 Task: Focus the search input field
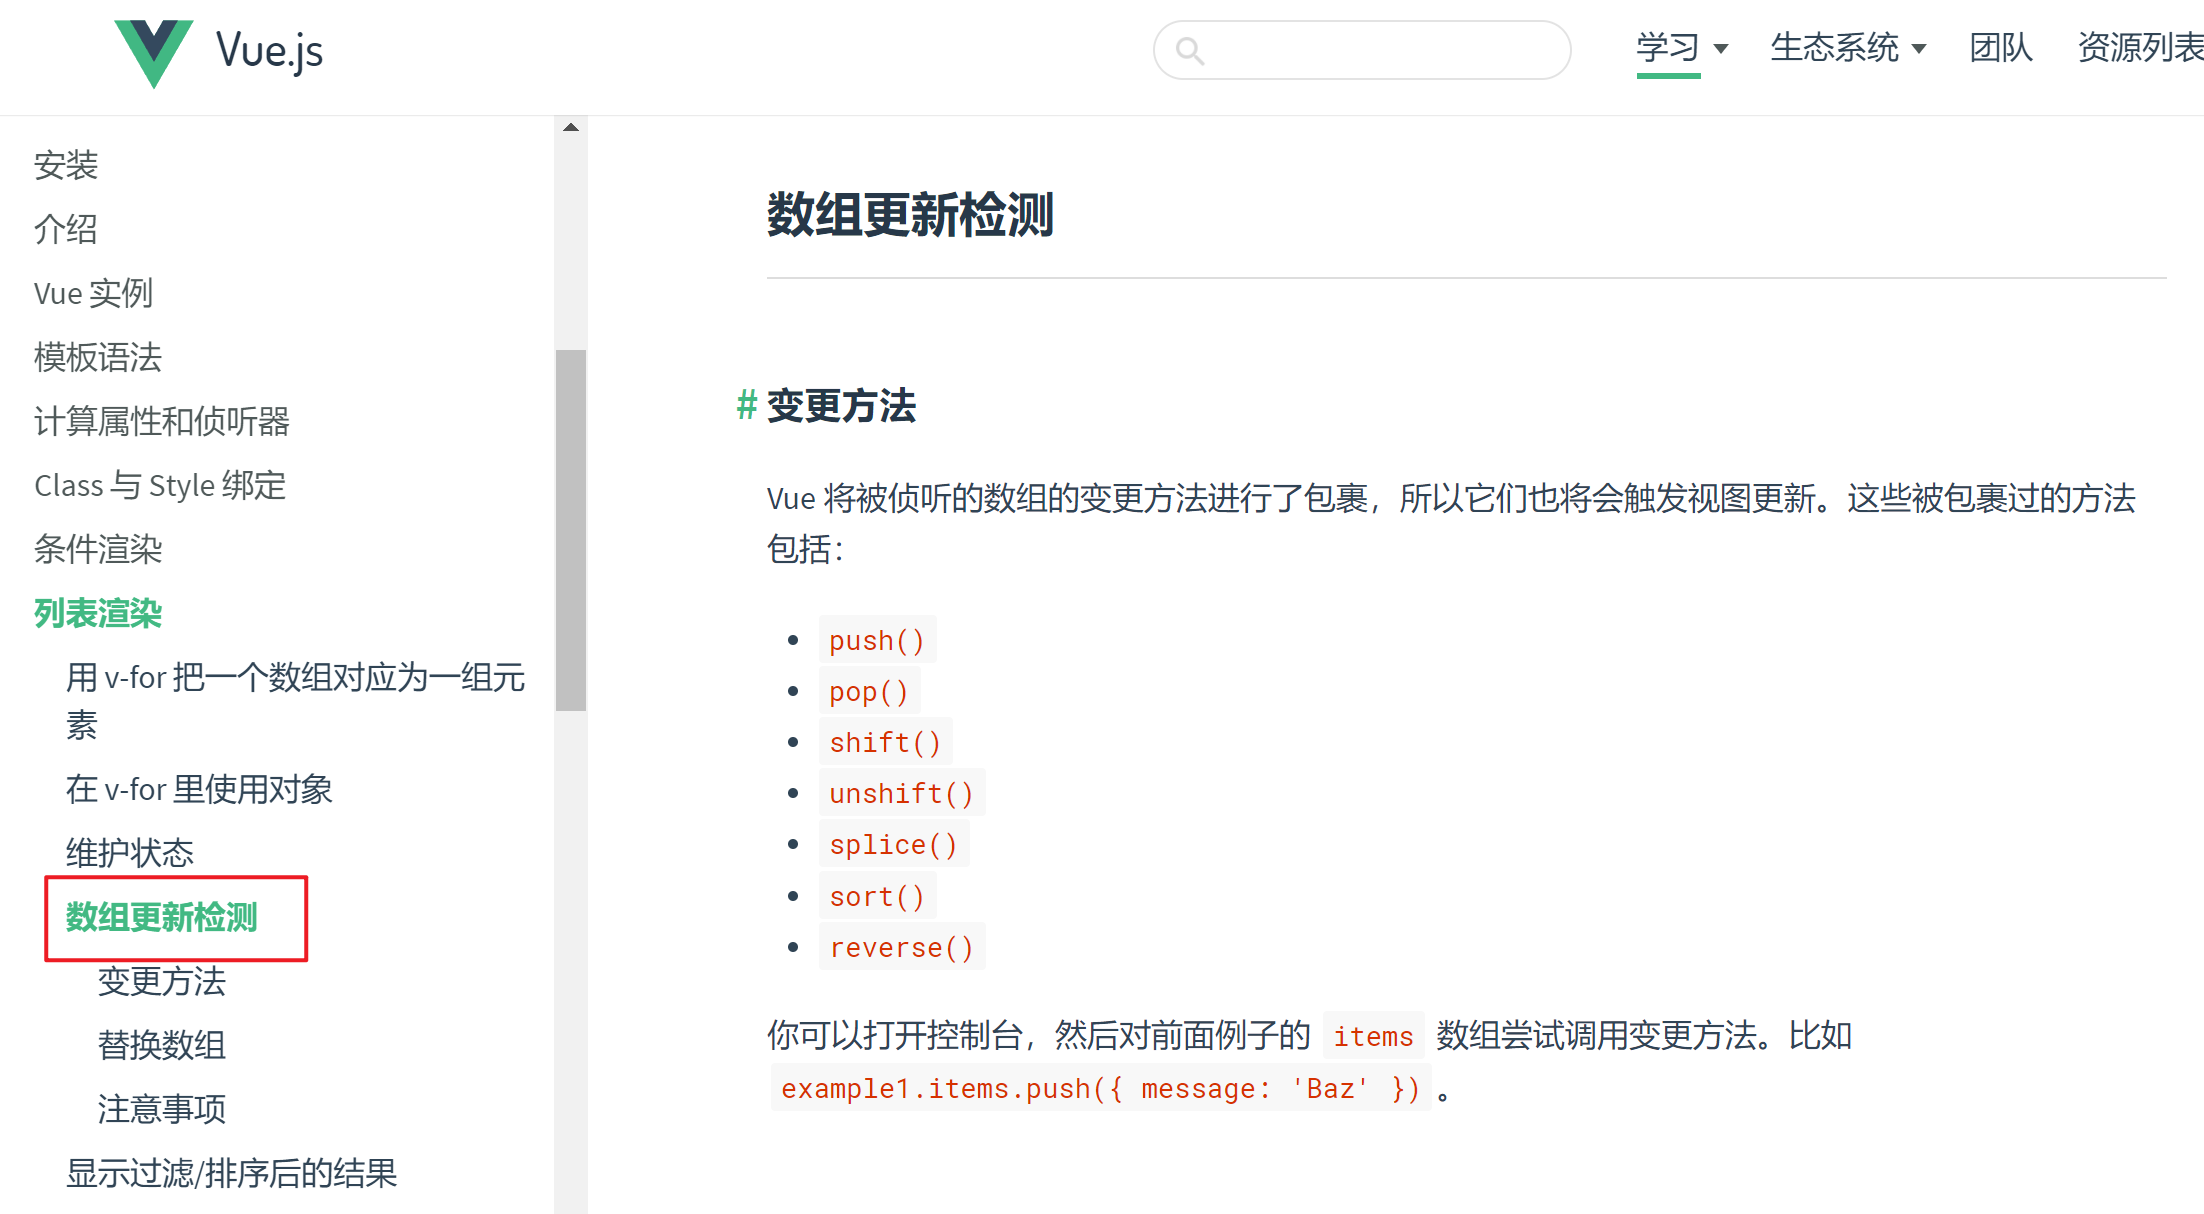click(x=1380, y=50)
